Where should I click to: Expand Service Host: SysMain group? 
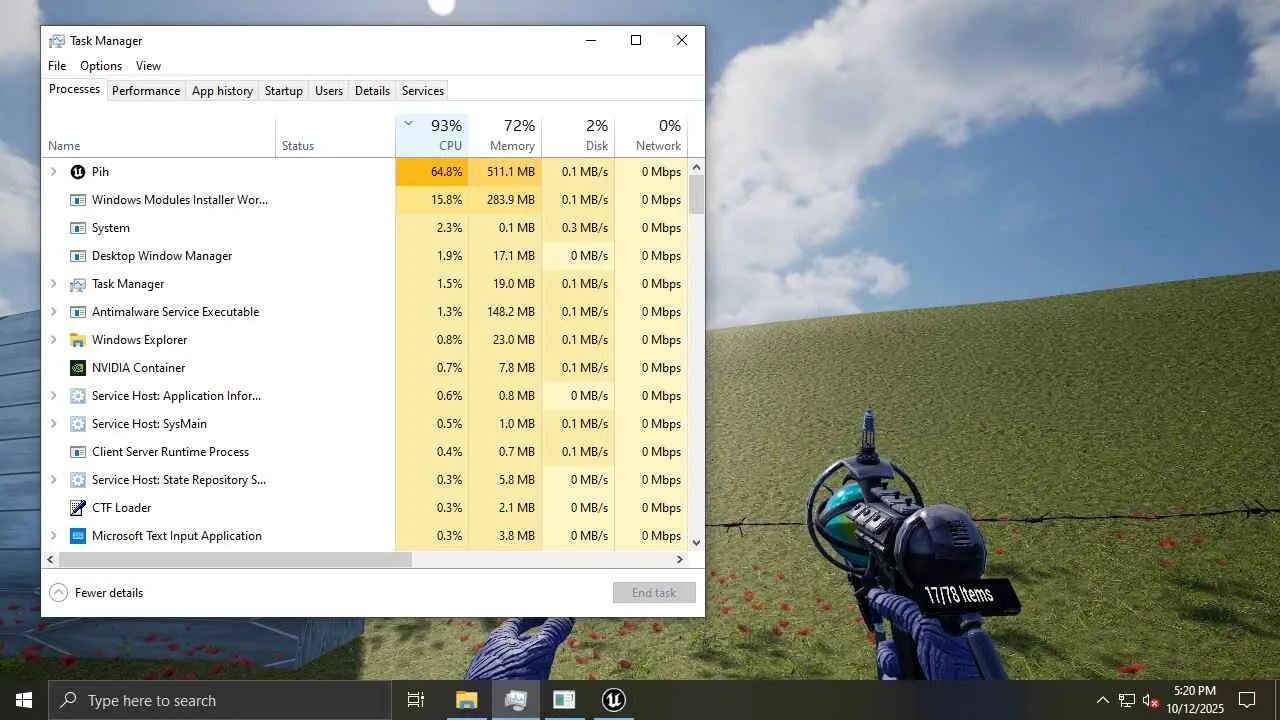[x=54, y=424]
